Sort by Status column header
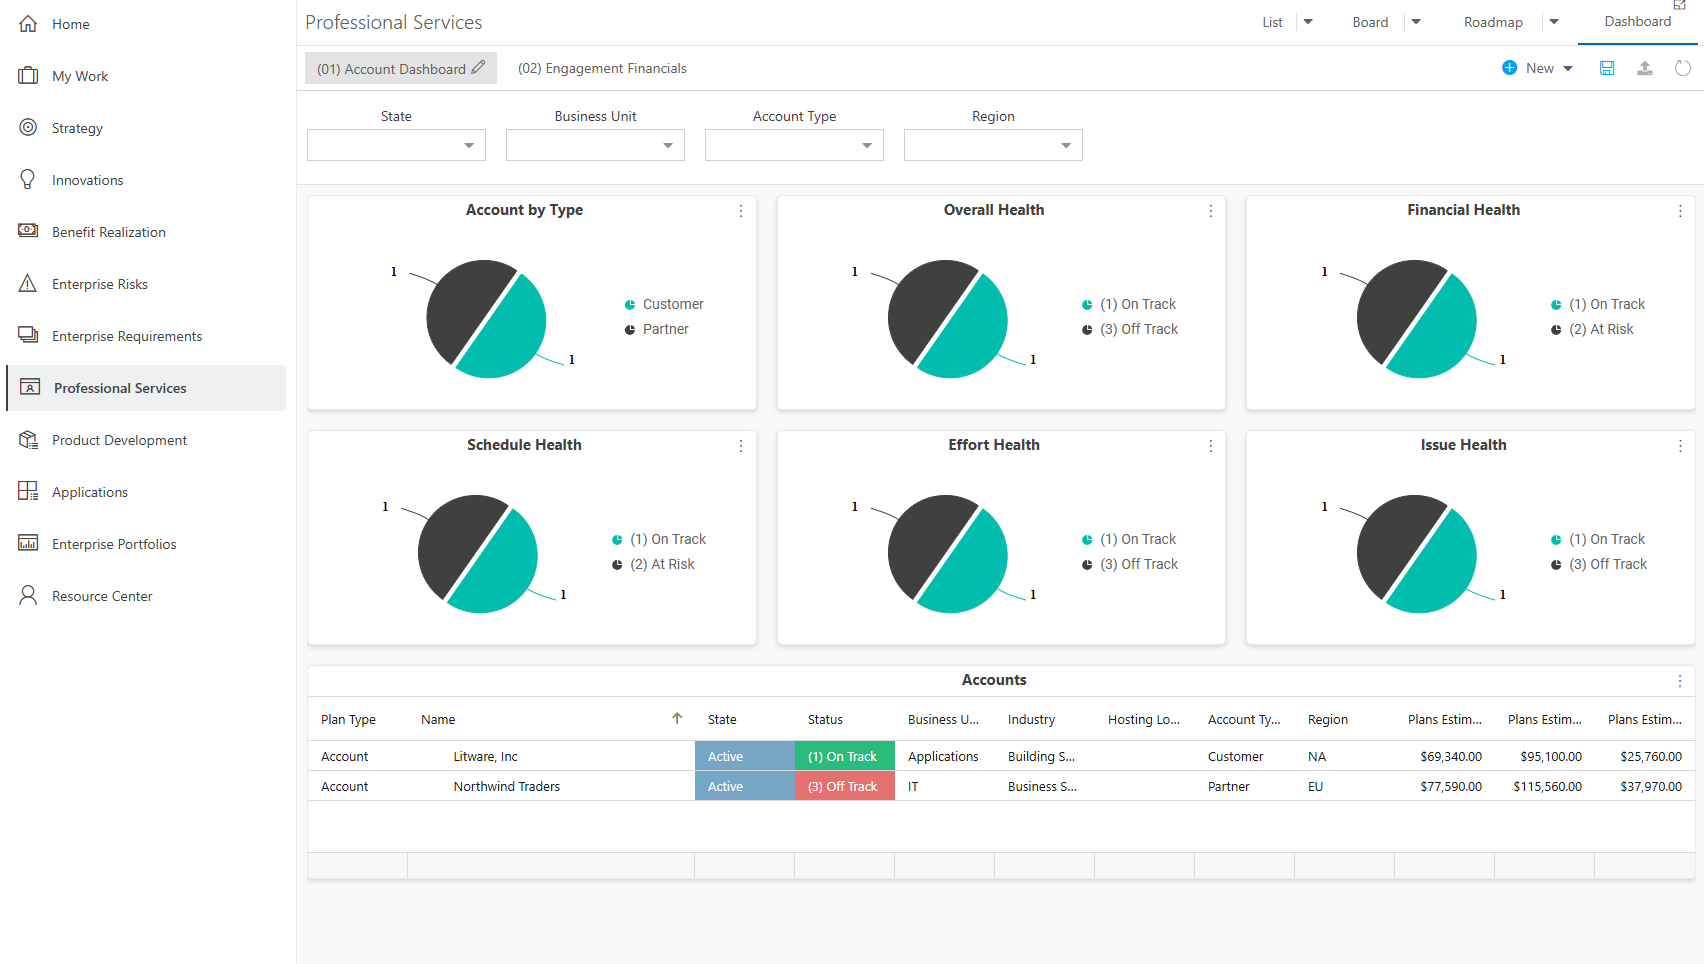The height and width of the screenshot is (964, 1704). pos(825,719)
